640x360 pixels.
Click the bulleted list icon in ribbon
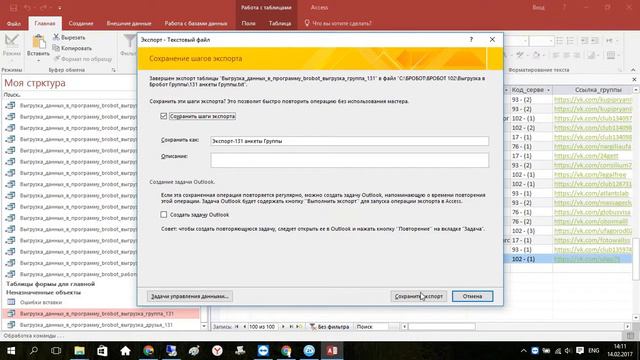tap(560, 40)
